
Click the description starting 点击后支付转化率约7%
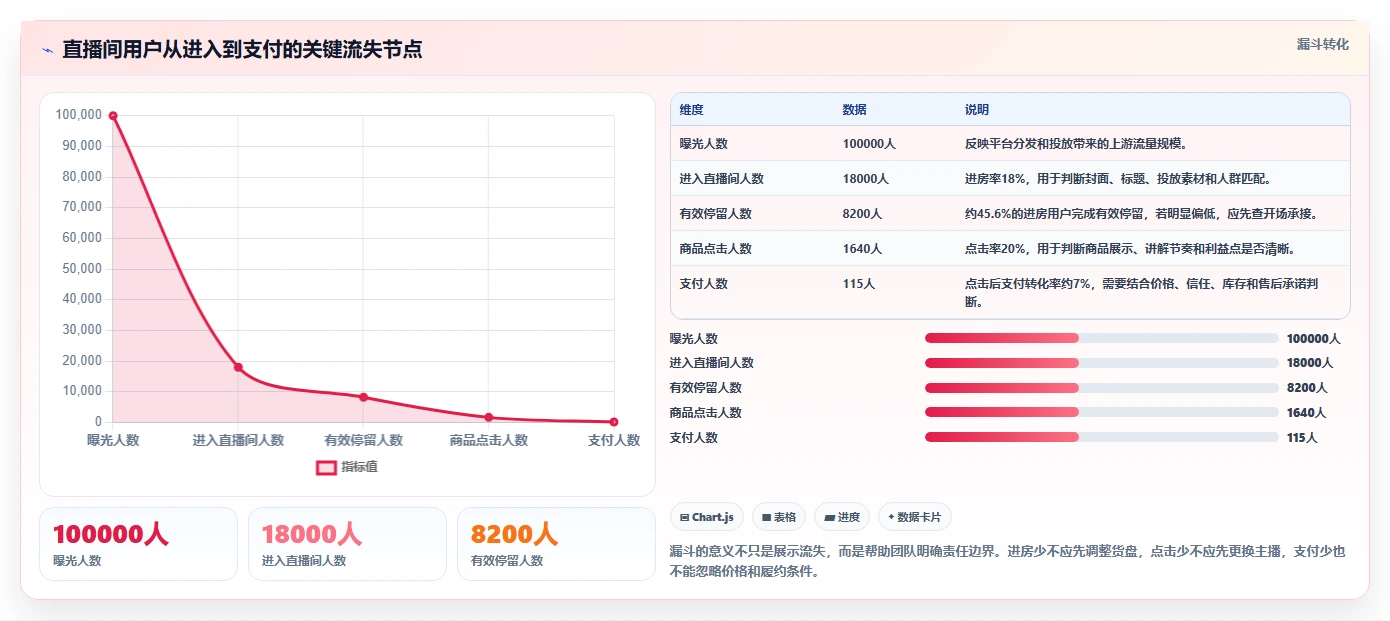coord(1141,293)
